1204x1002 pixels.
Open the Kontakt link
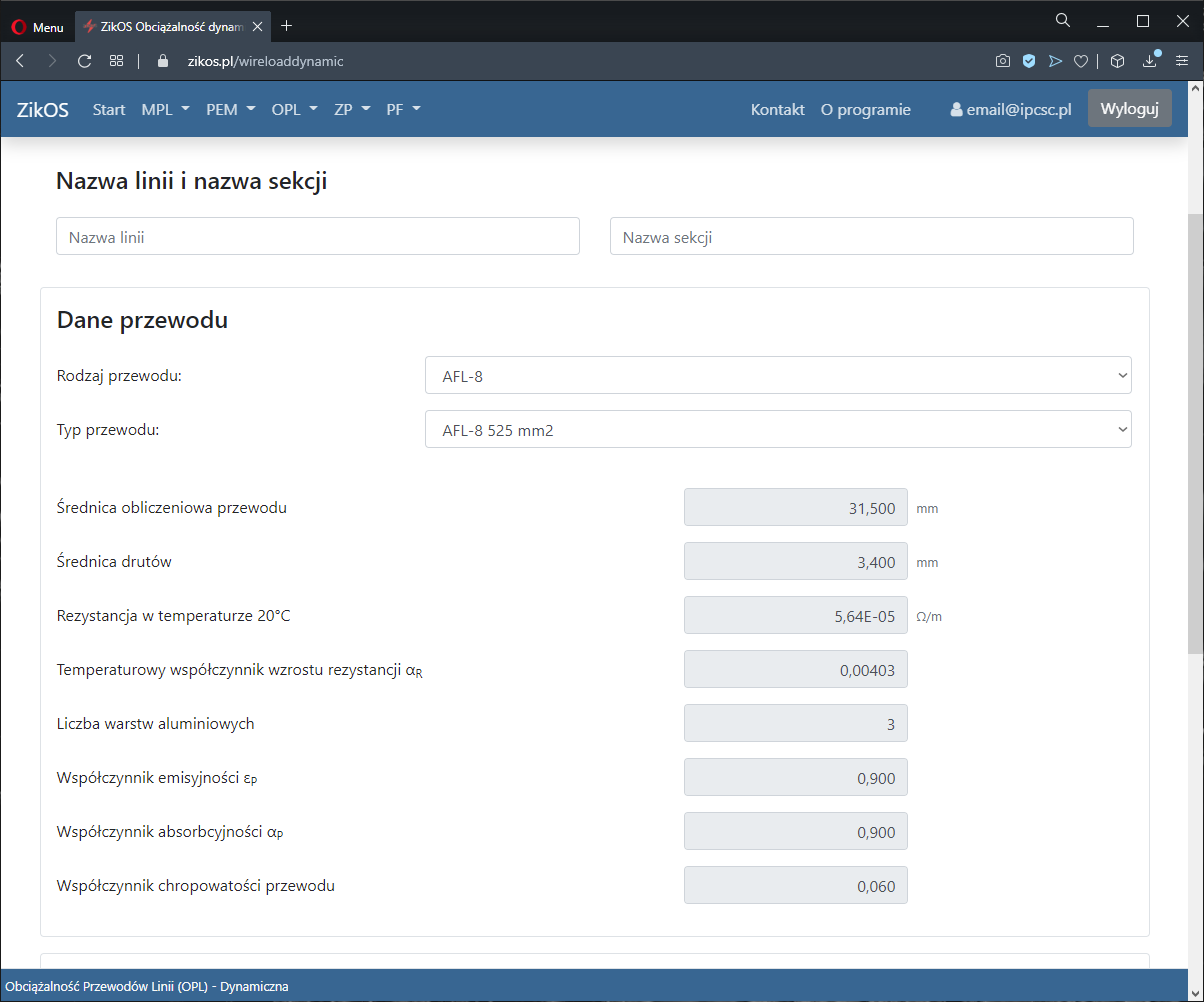[777, 110]
